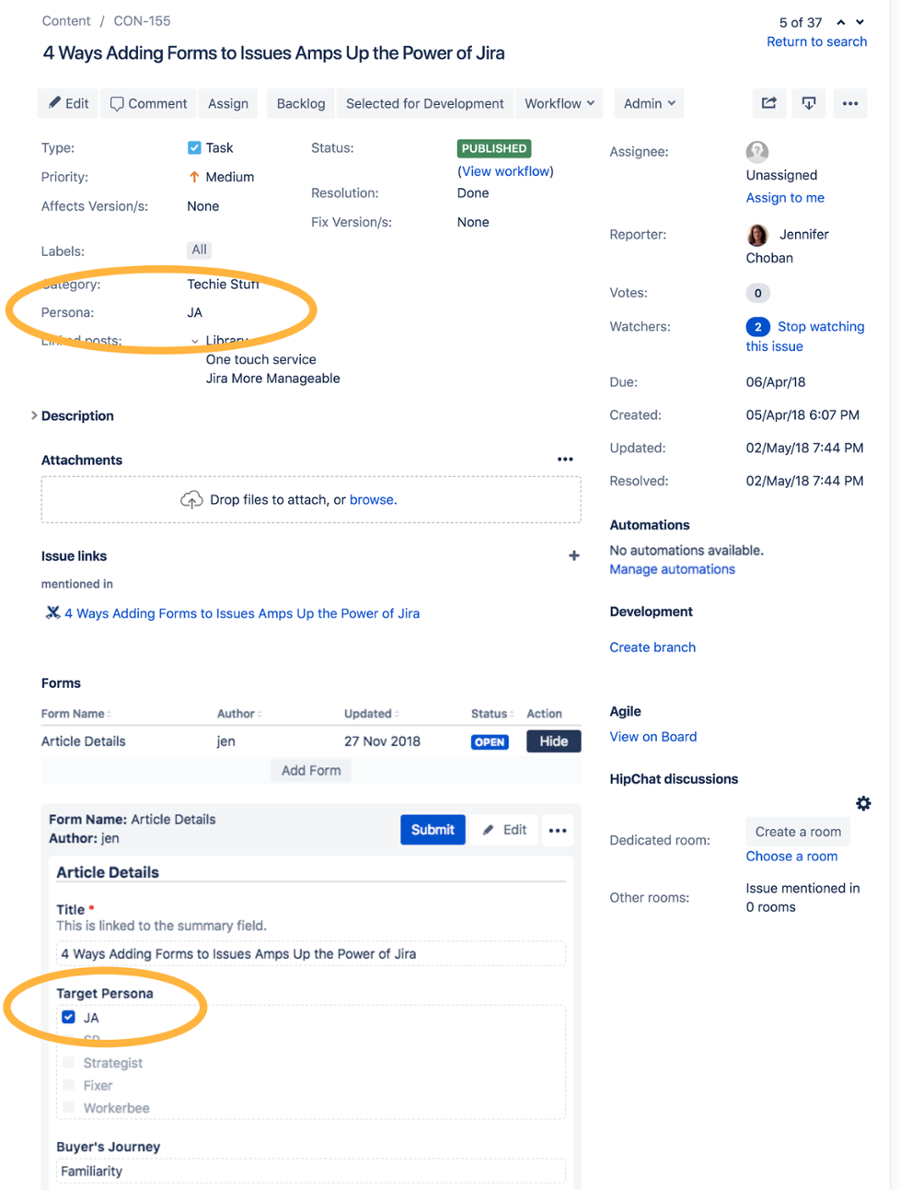Click the watchers count badge
The width and height of the screenshot is (900, 1190).
(x=757, y=326)
